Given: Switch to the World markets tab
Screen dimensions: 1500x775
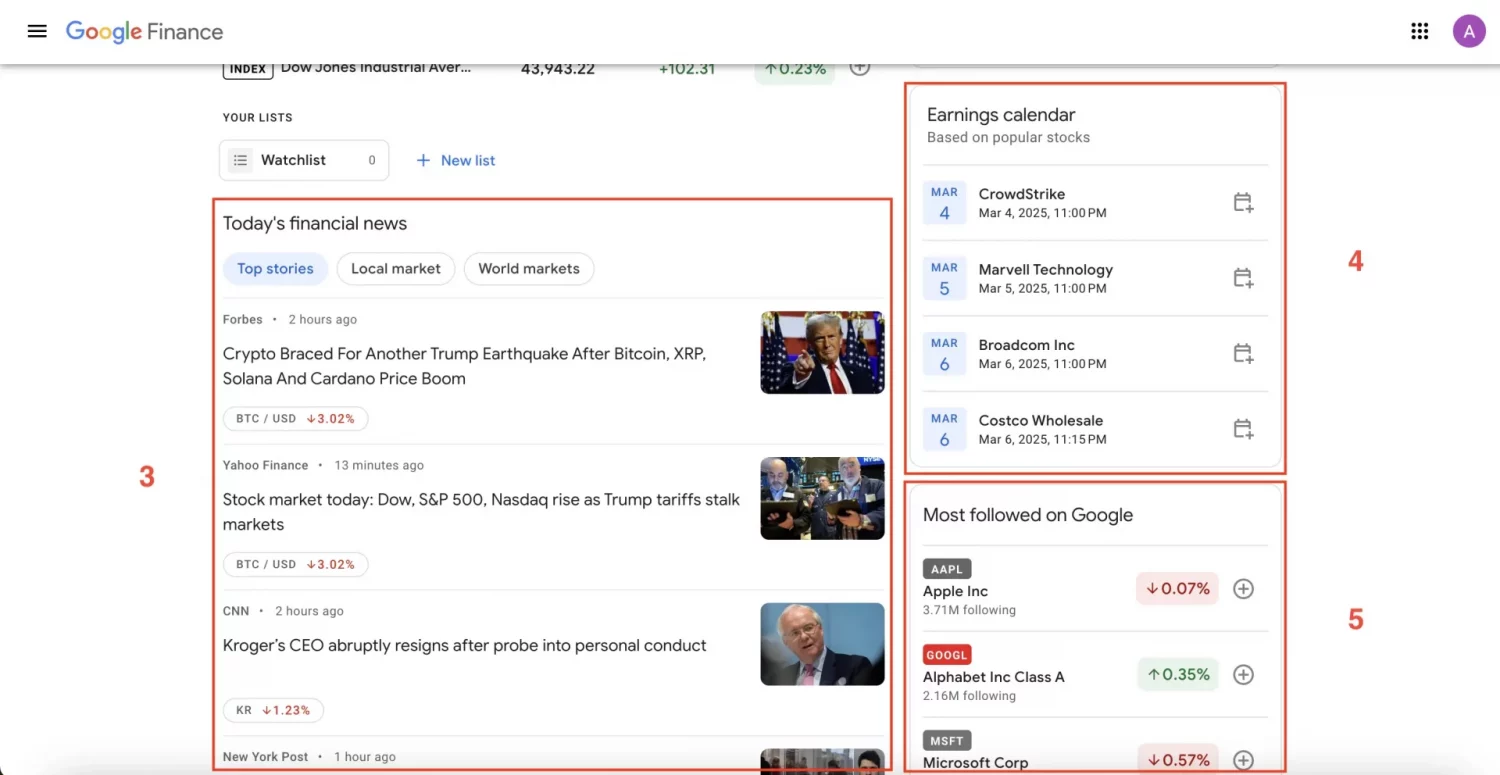Looking at the screenshot, I should (x=529, y=269).
